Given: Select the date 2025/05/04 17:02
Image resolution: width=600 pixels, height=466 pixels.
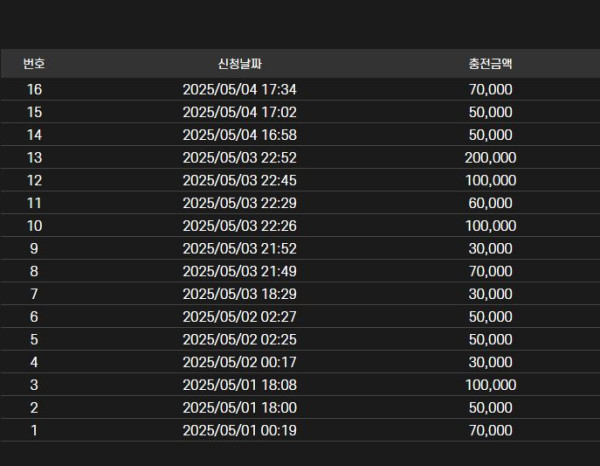Looking at the screenshot, I should [240, 112].
